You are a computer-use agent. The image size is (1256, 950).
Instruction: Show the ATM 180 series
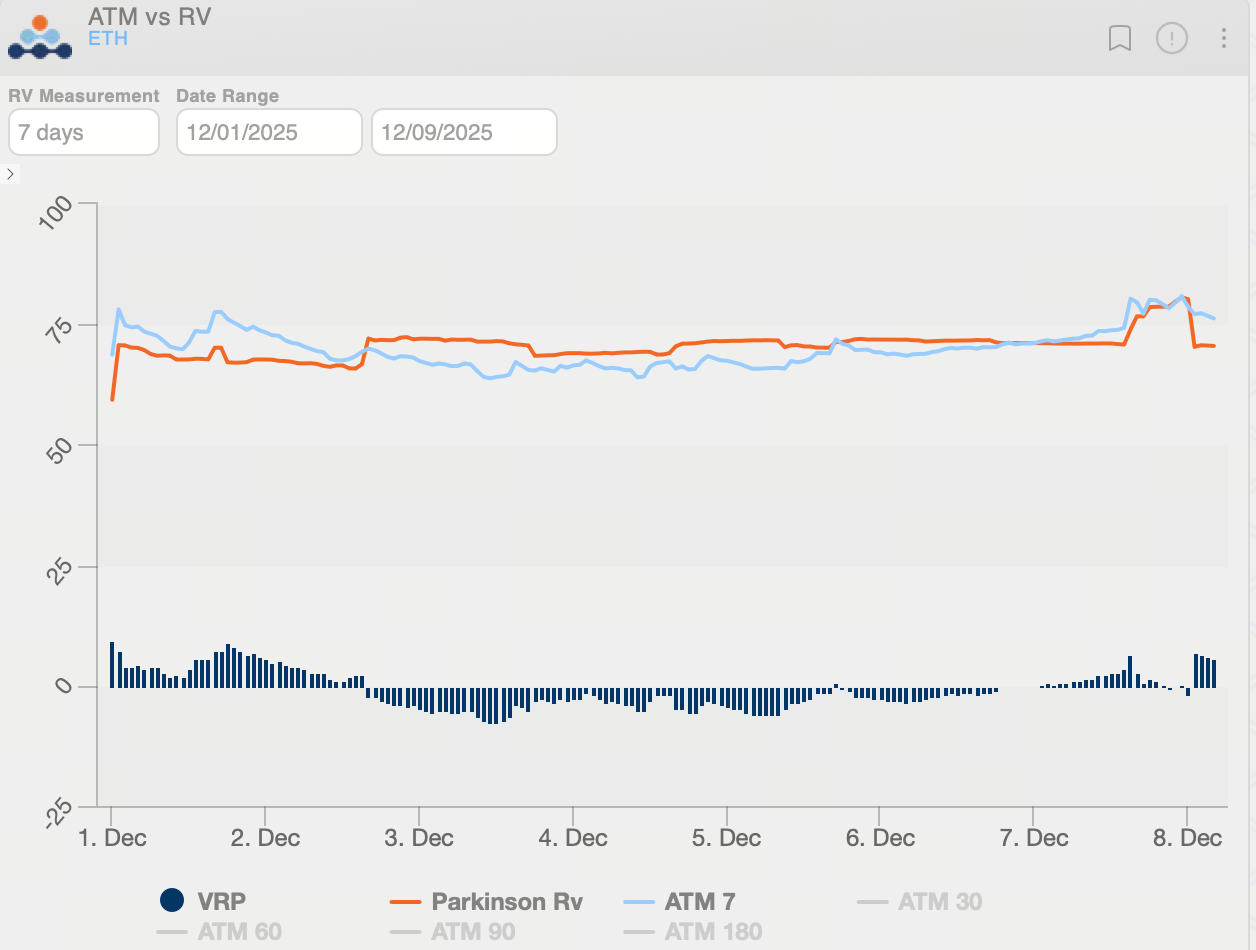[713, 932]
